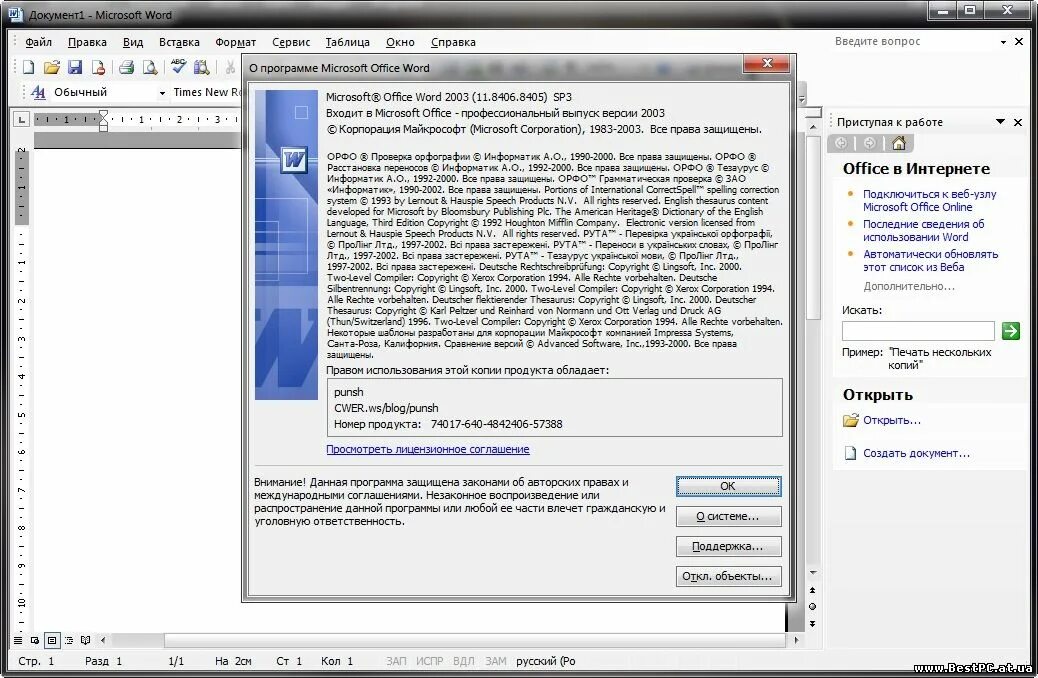This screenshot has height=678, width=1038.
Task: Click the Select Browse Object round button
Action: pos(812,606)
